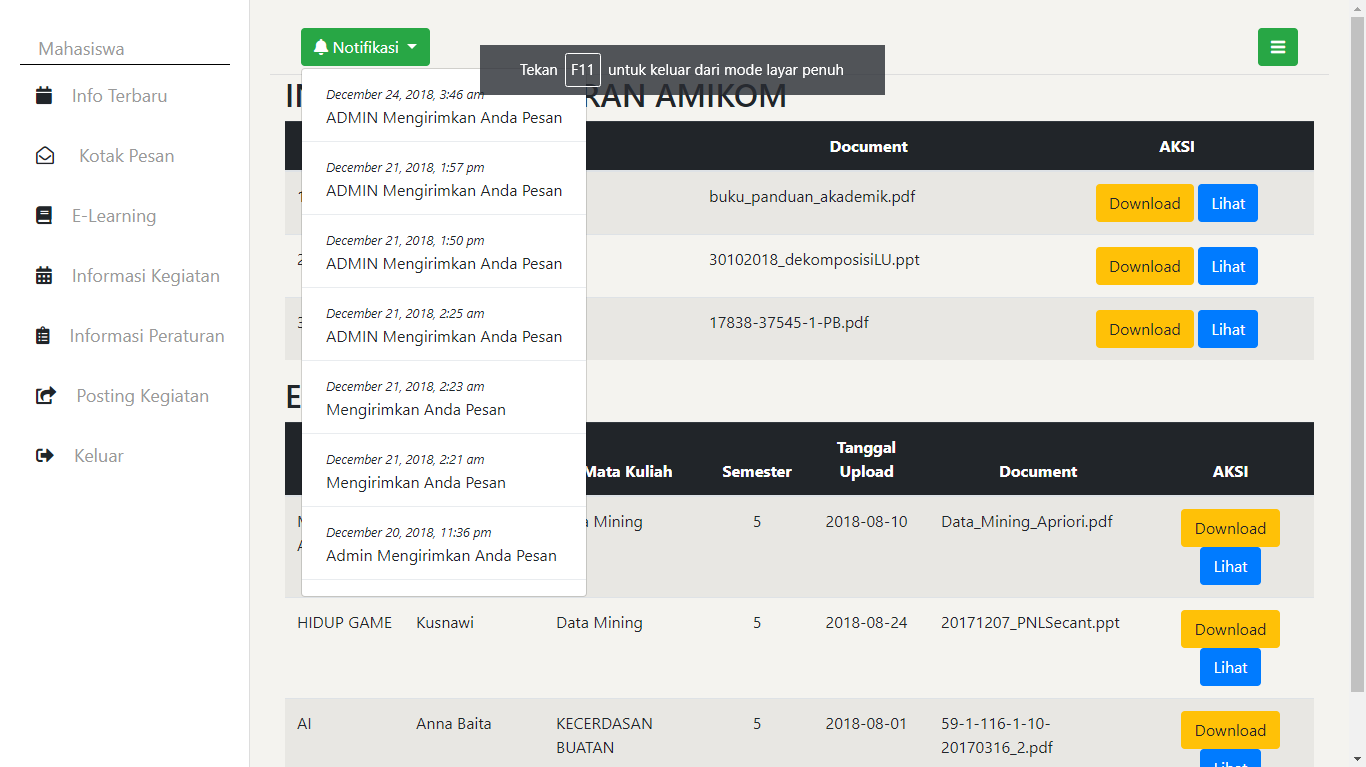Click the share icon beside Posting Kegiatan
Screen dimensions: 1366x767
44,395
